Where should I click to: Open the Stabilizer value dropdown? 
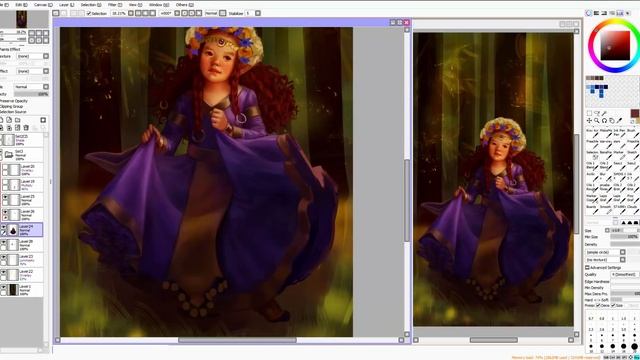click(258, 13)
